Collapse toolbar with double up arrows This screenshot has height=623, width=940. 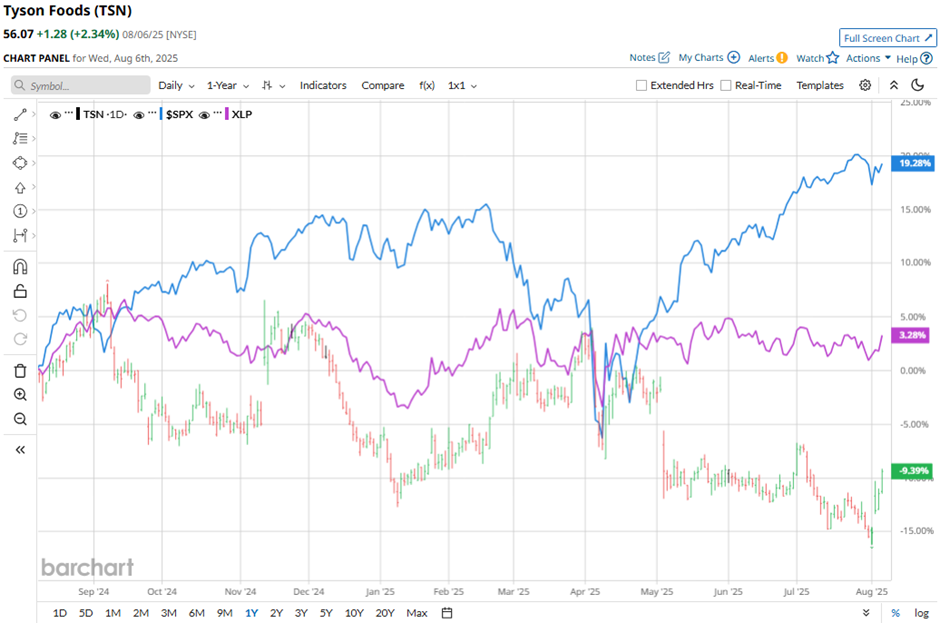pyautogui.click(x=893, y=85)
